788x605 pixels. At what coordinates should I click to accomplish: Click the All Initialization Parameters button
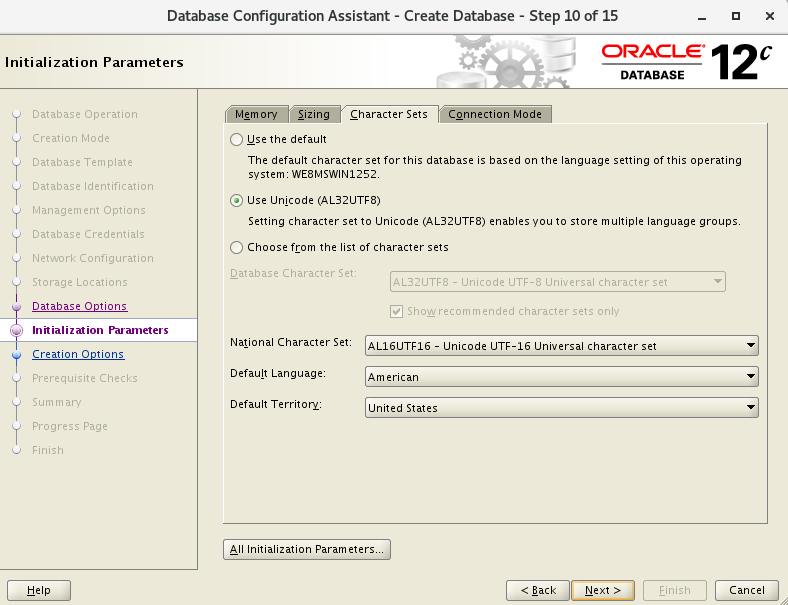(306, 549)
